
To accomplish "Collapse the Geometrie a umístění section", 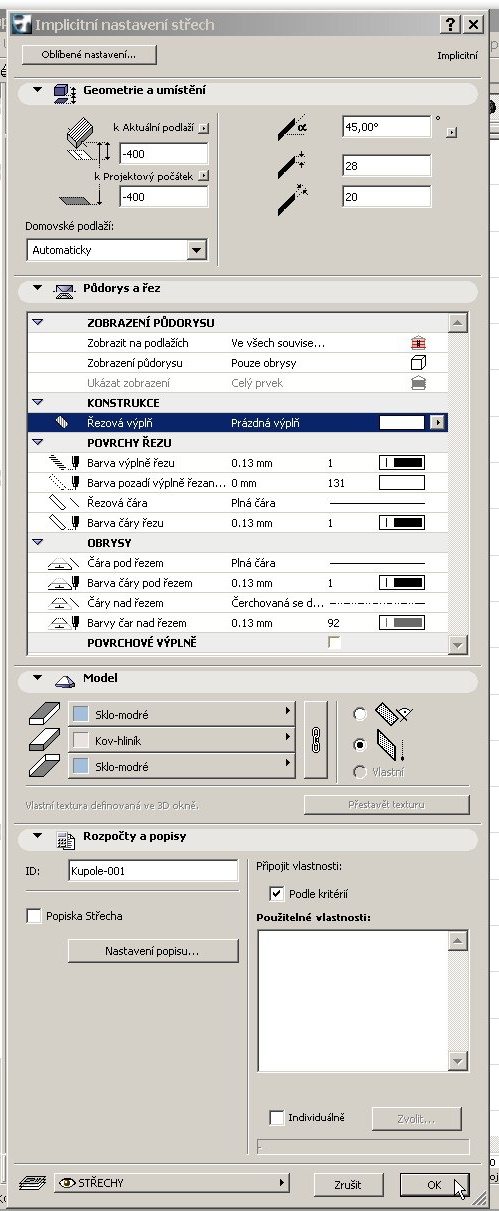I will (38, 90).
